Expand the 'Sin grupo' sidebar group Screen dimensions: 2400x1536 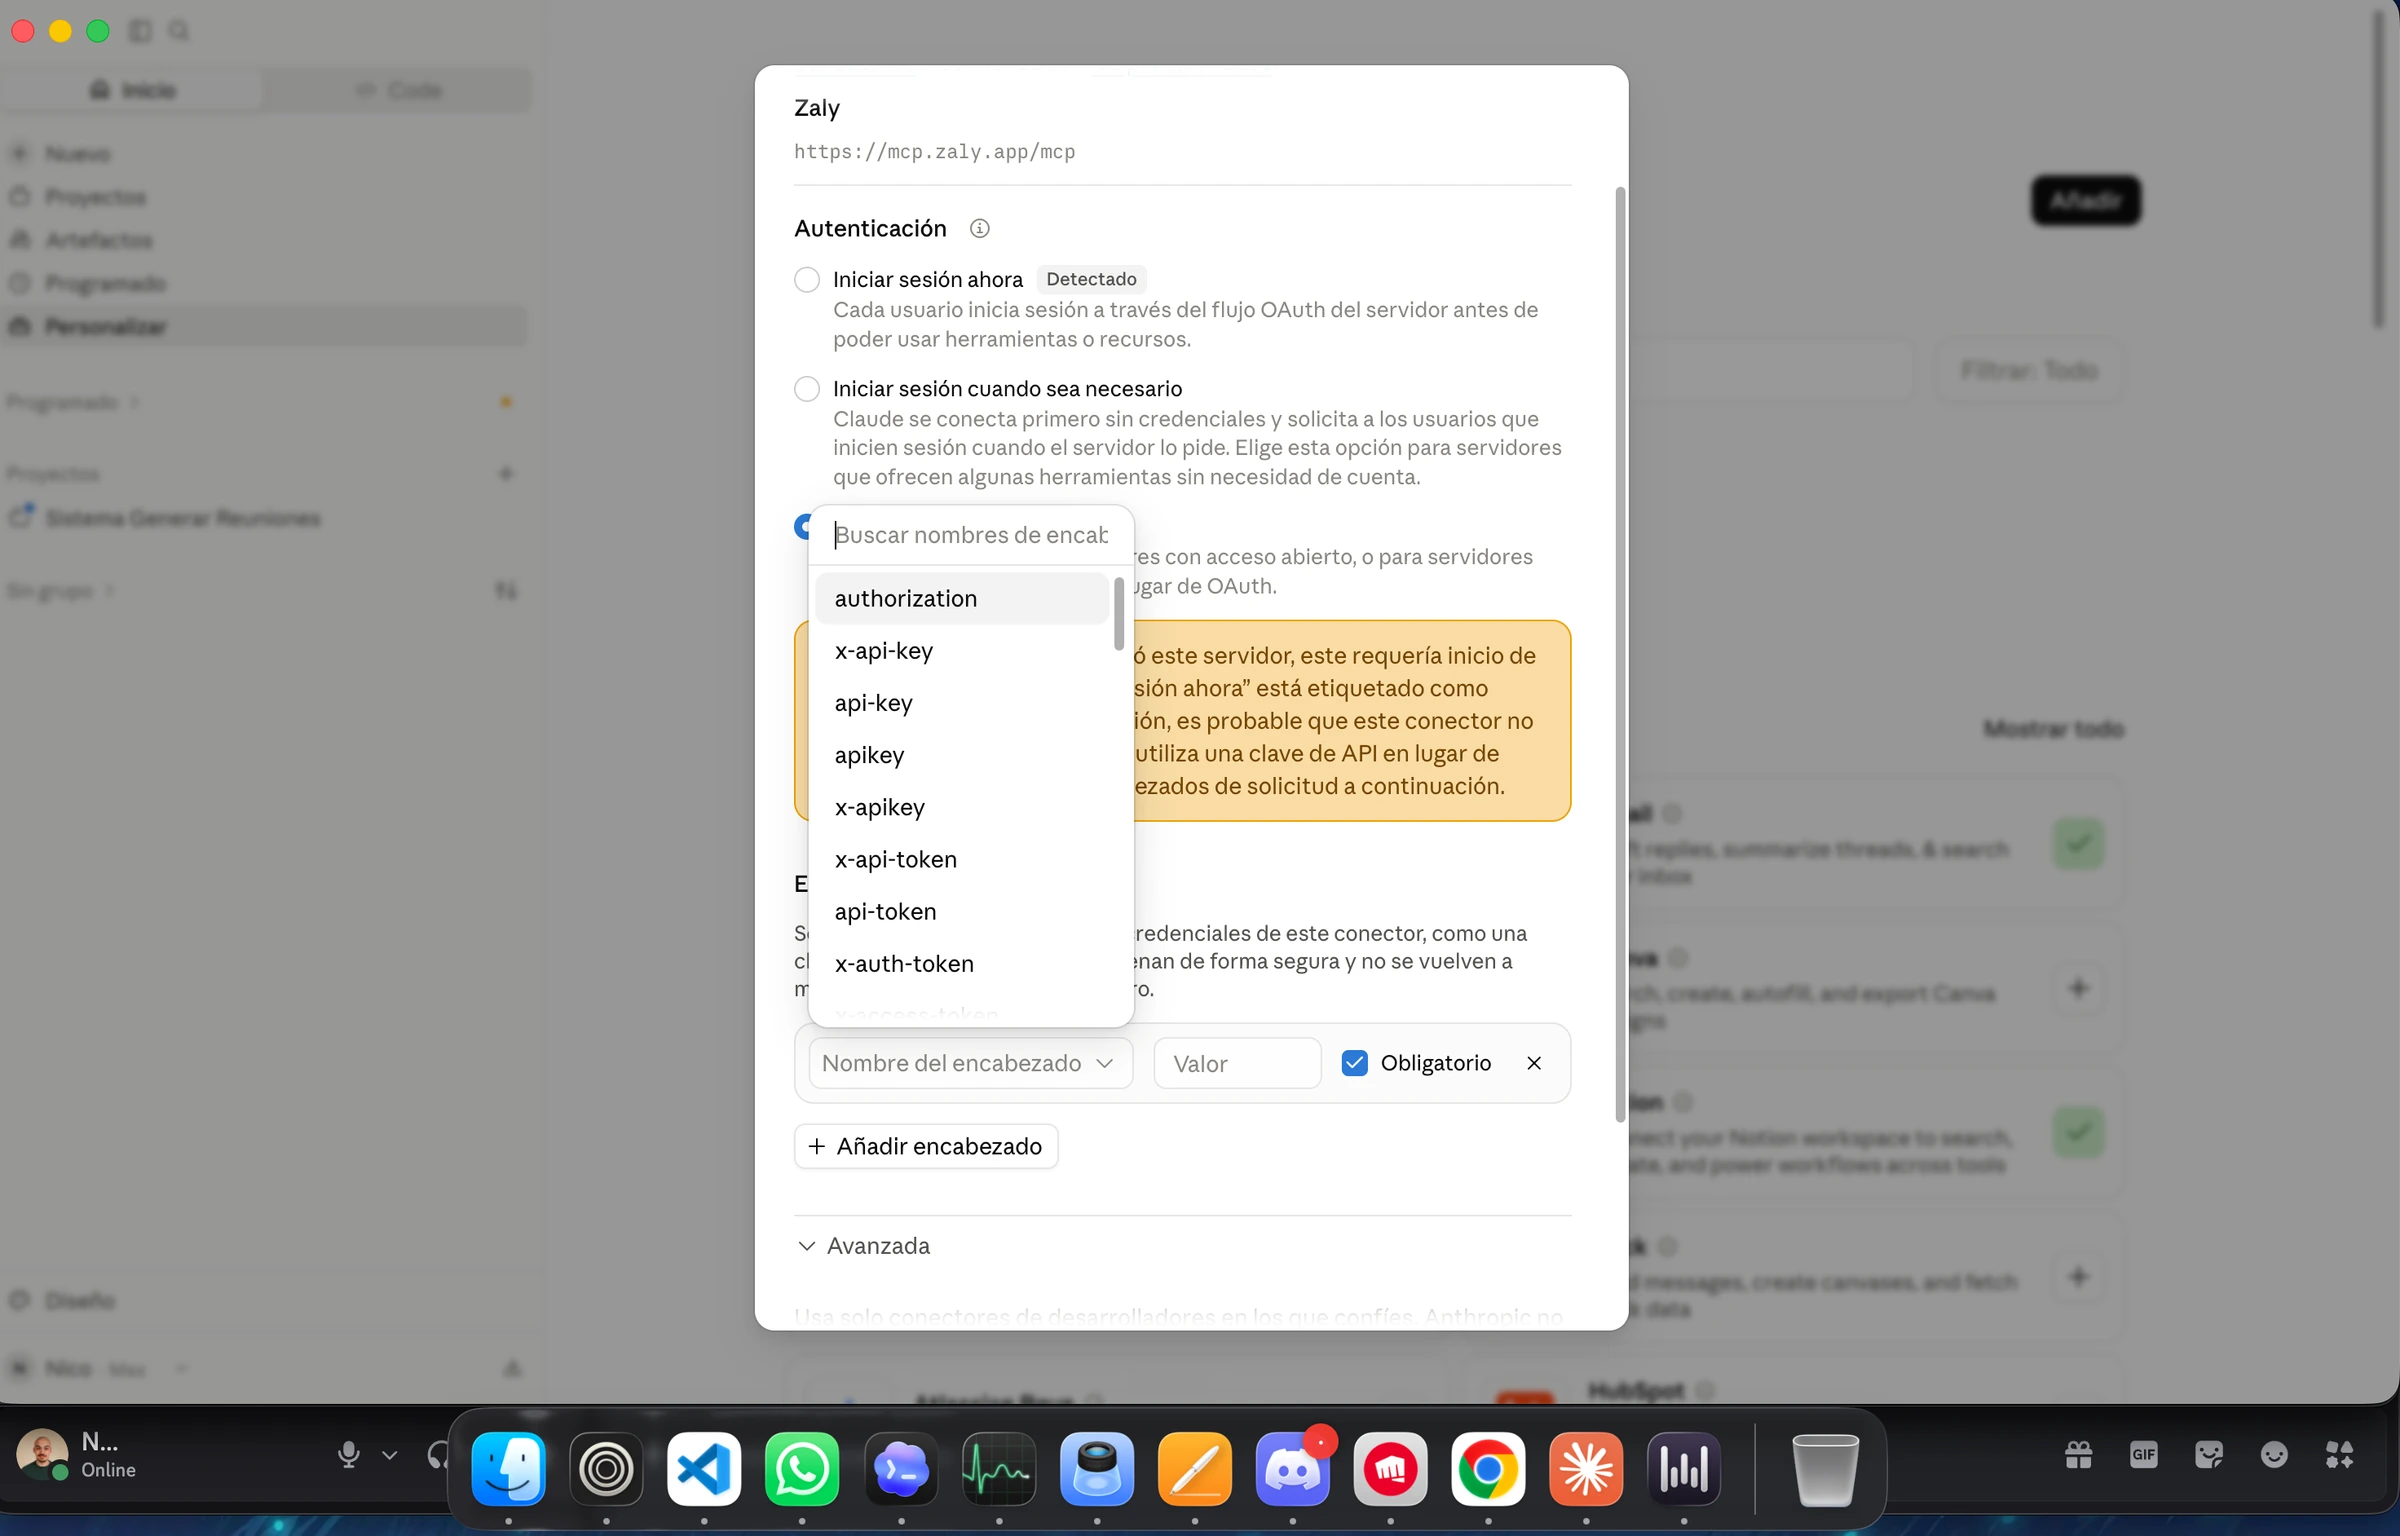109,591
